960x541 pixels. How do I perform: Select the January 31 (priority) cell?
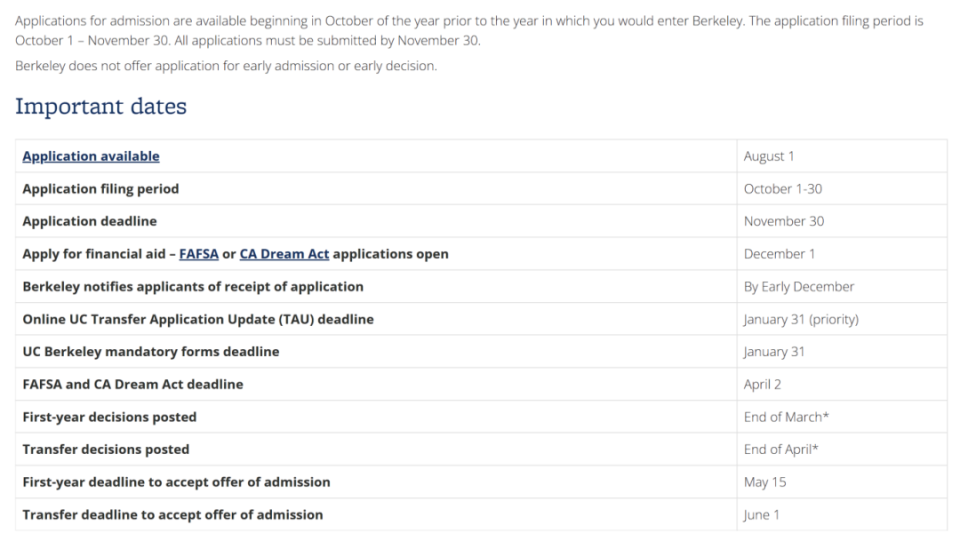pyautogui.click(x=801, y=319)
